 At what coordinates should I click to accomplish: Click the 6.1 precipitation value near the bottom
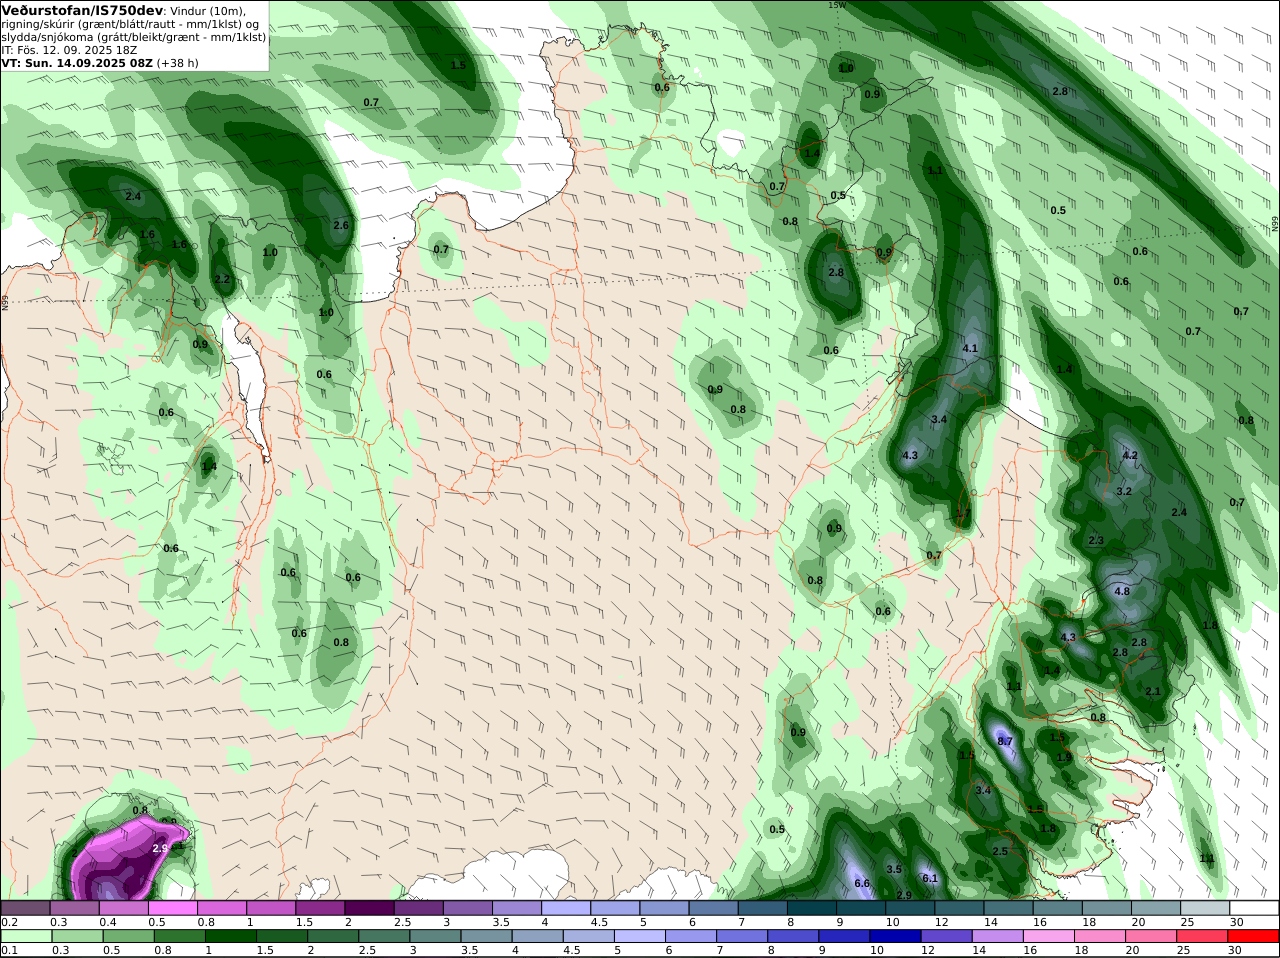click(929, 878)
